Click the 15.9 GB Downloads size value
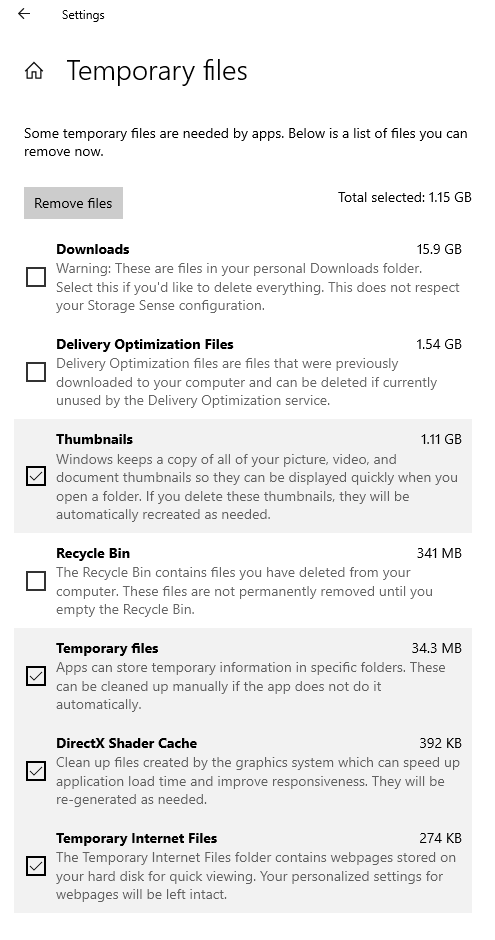 coord(439,249)
